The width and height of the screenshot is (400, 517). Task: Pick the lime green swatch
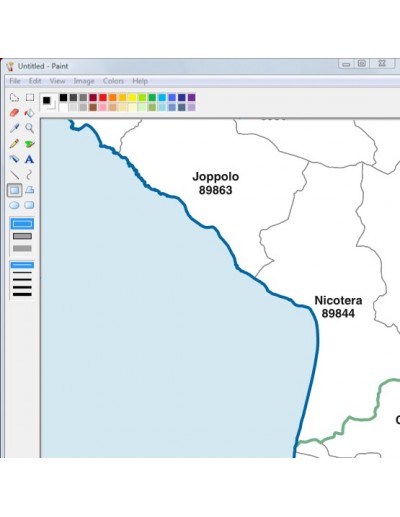(x=142, y=97)
